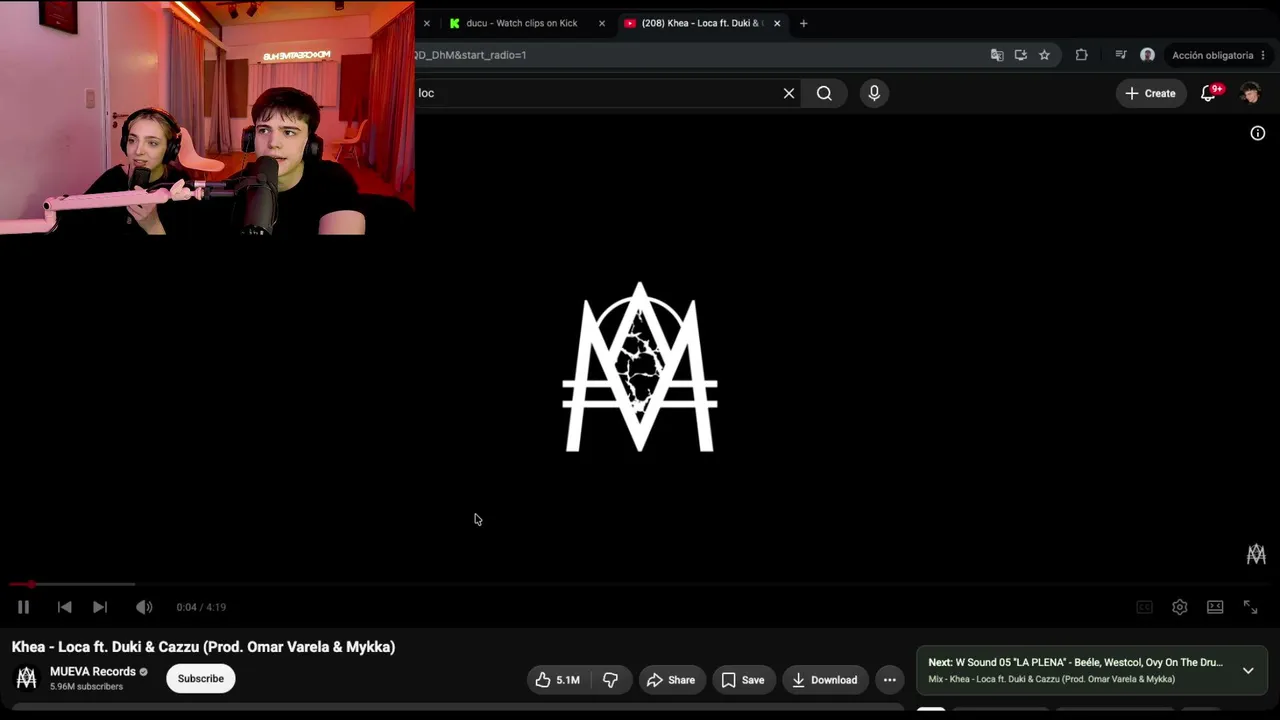The width and height of the screenshot is (1280, 720).
Task: Click the 'Acción obligatoria' Chrome button
Action: [1218, 55]
